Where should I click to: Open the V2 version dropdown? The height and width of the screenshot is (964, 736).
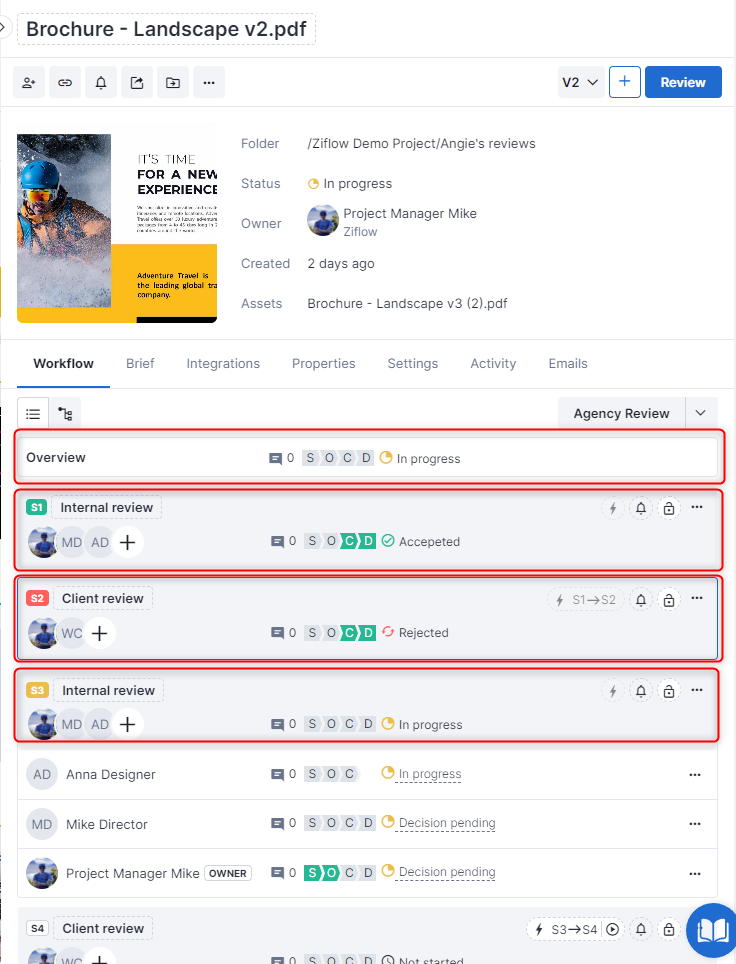pos(580,82)
